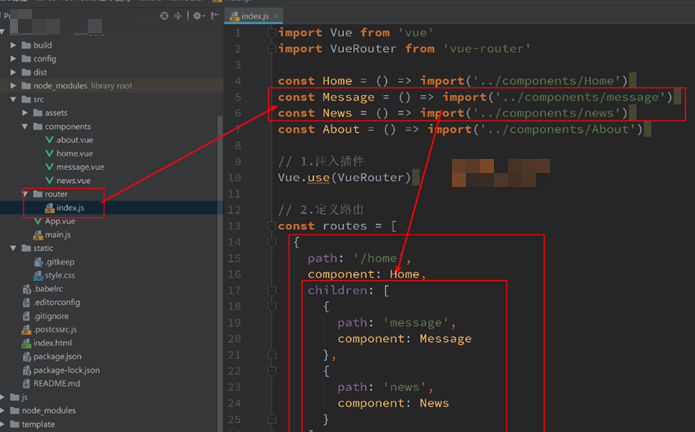695x432 pixels.
Task: Click the folder icon beside router
Action: click(x=38, y=194)
